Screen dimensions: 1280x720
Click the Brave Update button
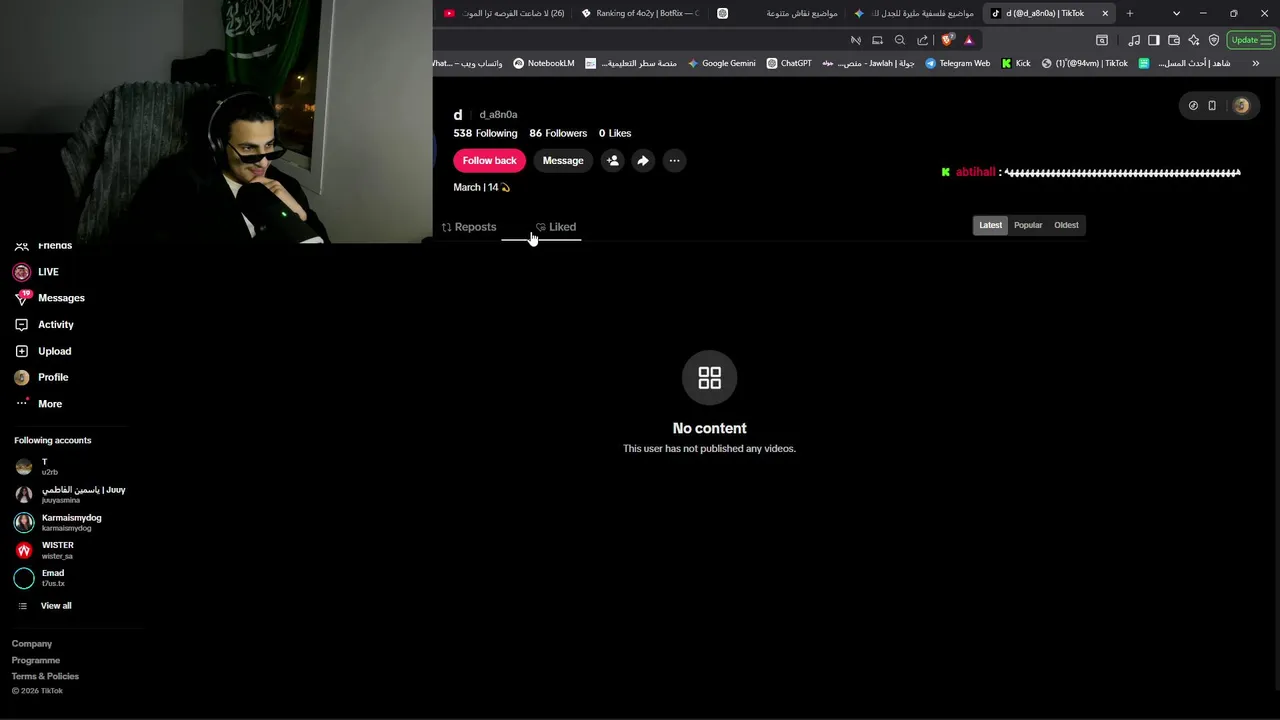[1250, 40]
